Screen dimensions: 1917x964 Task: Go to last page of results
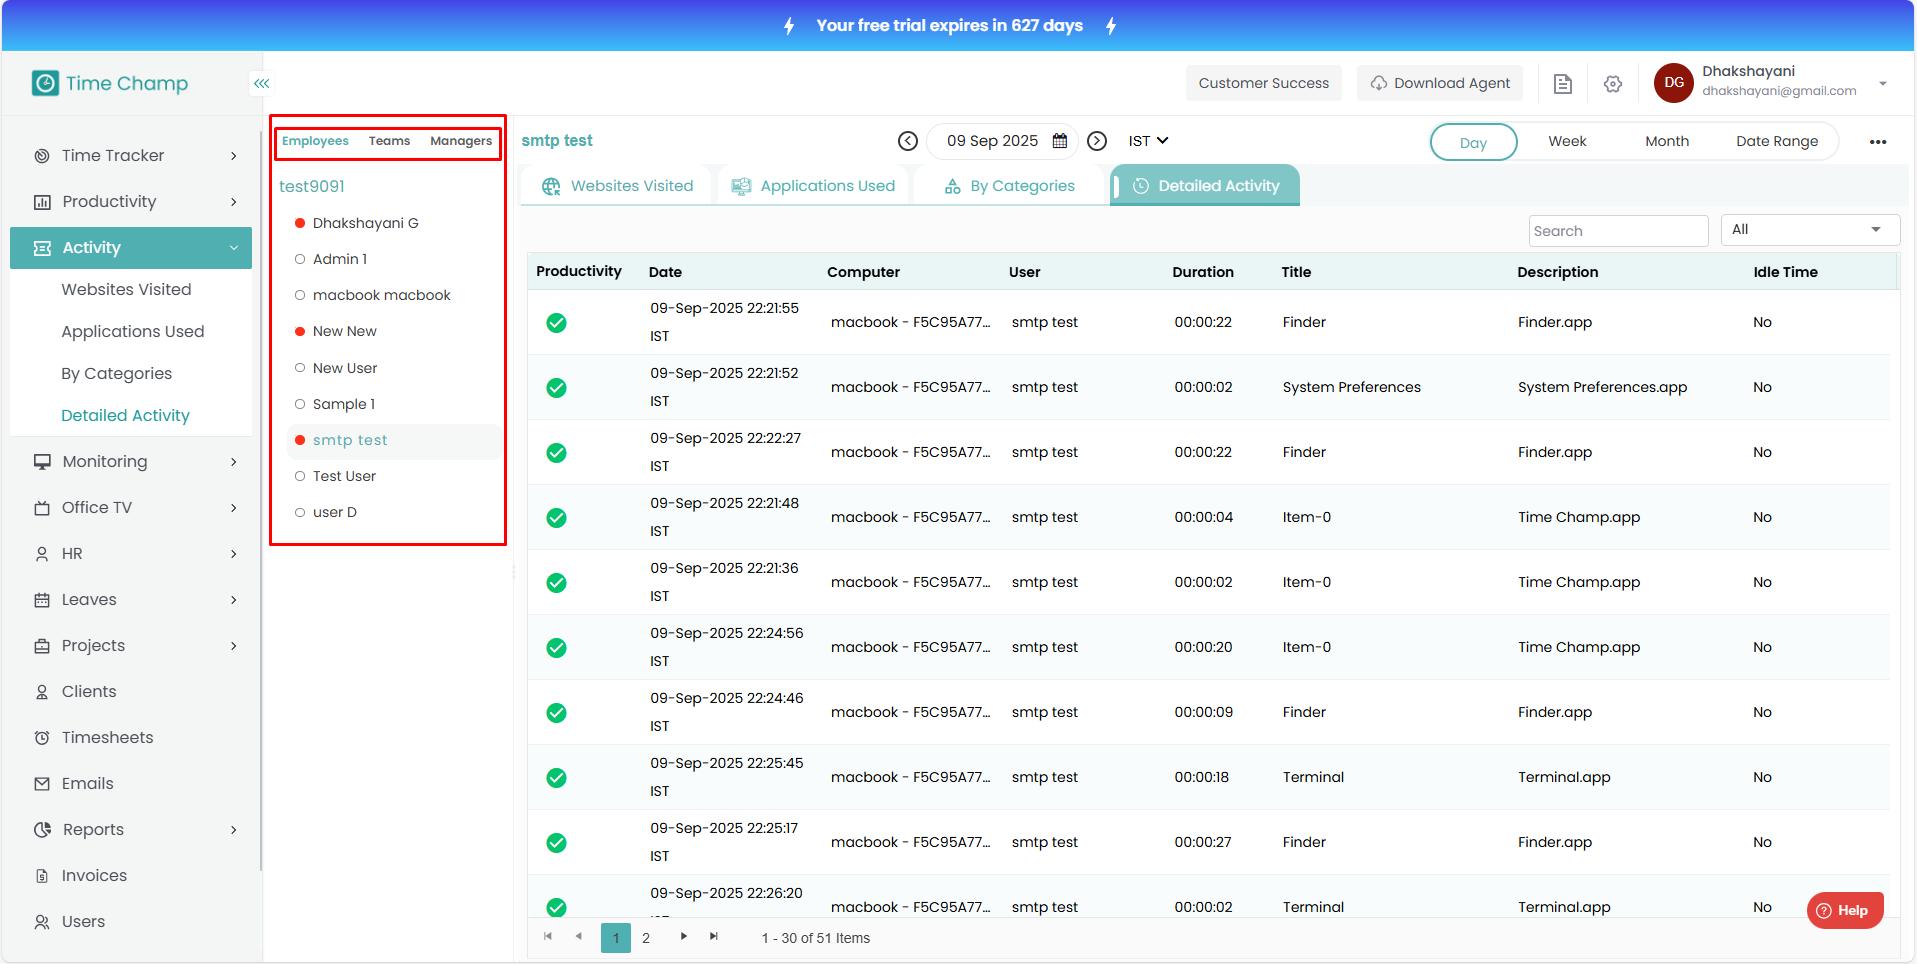click(x=713, y=937)
